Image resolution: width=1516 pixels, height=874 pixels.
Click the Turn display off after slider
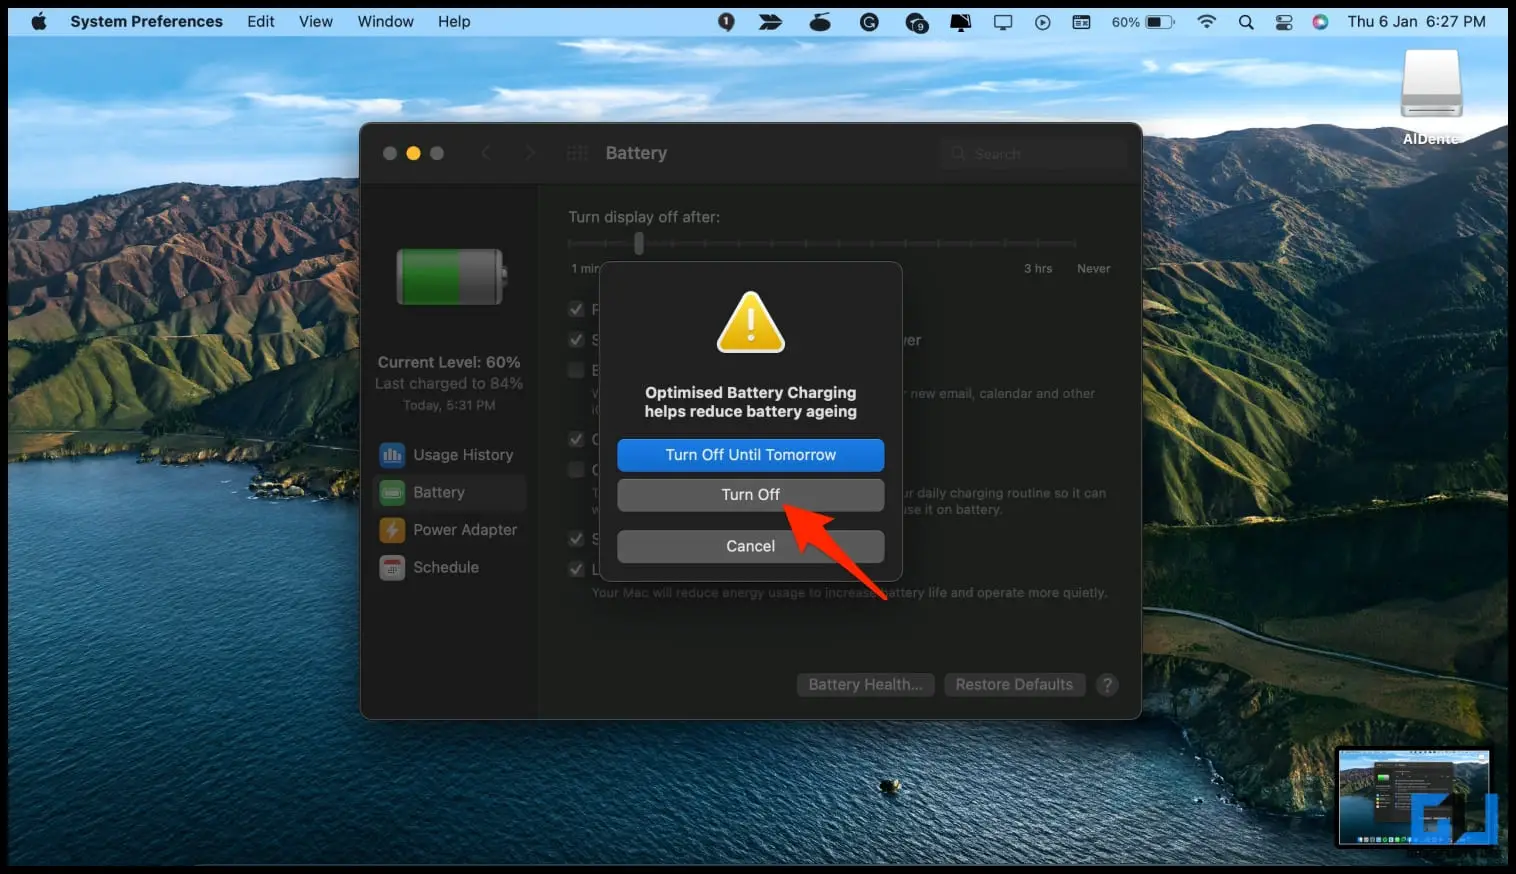click(822, 243)
